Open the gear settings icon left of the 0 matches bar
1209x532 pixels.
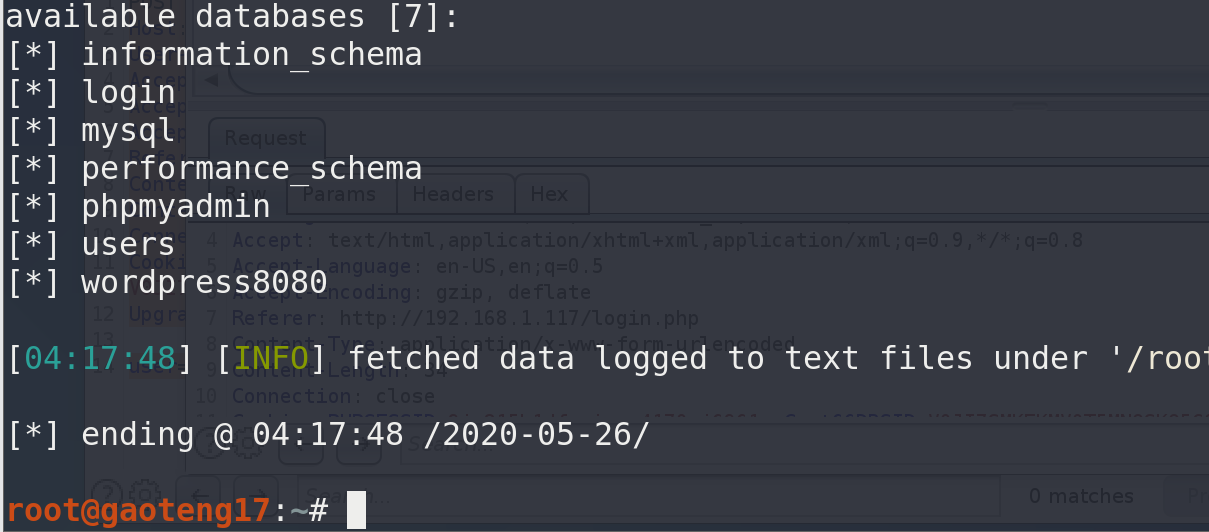pos(145,494)
